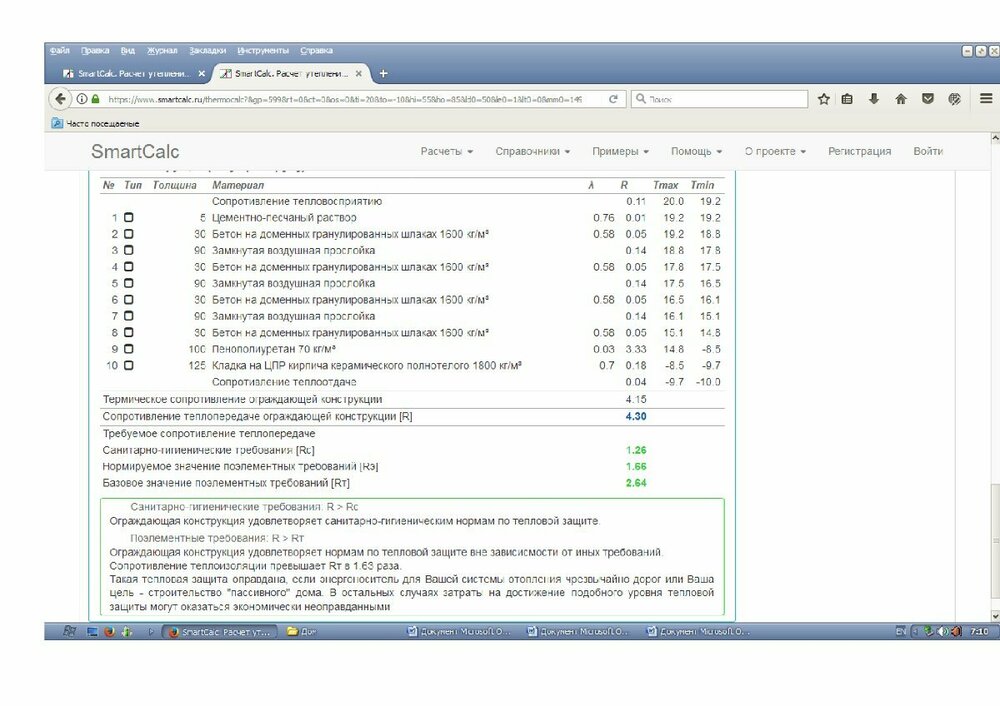Open the Справочники dropdown menu

(x=528, y=149)
